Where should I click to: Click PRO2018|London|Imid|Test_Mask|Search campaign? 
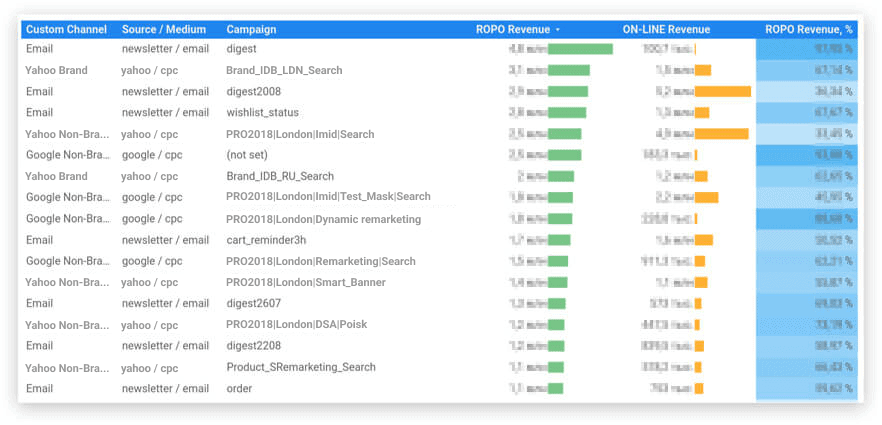(x=328, y=197)
